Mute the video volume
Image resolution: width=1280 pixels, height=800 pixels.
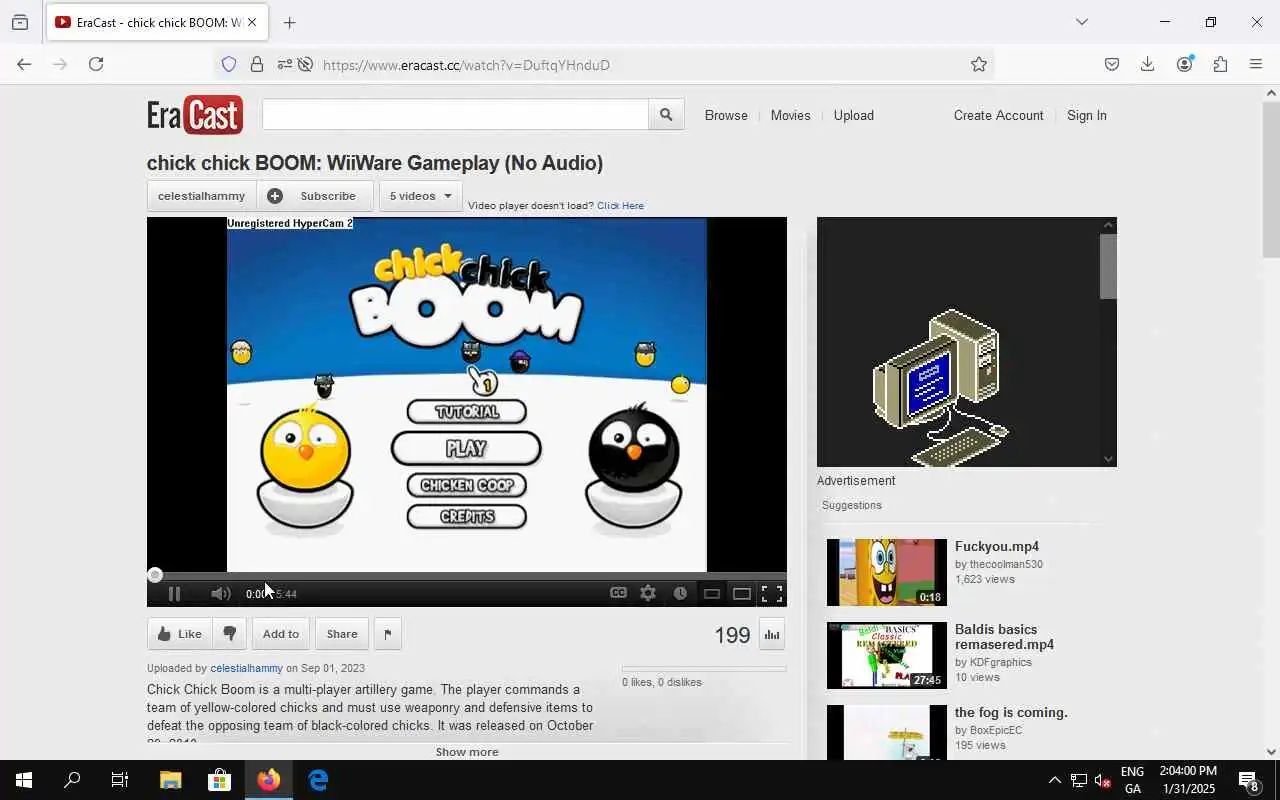pyautogui.click(x=221, y=593)
